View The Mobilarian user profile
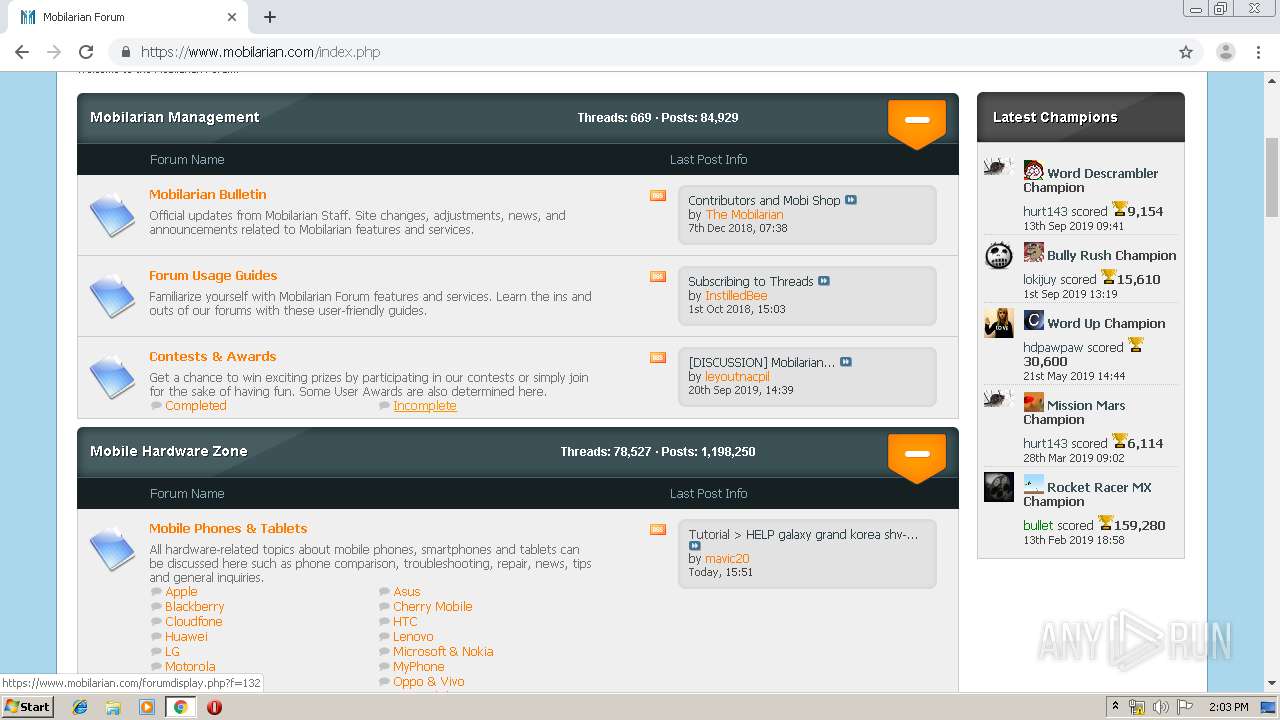This screenshot has height=720, width=1280. click(x=744, y=214)
